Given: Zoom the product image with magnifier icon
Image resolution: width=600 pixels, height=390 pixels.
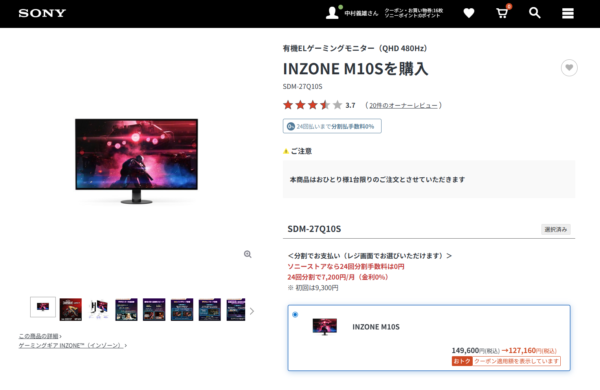Looking at the screenshot, I should point(248,254).
